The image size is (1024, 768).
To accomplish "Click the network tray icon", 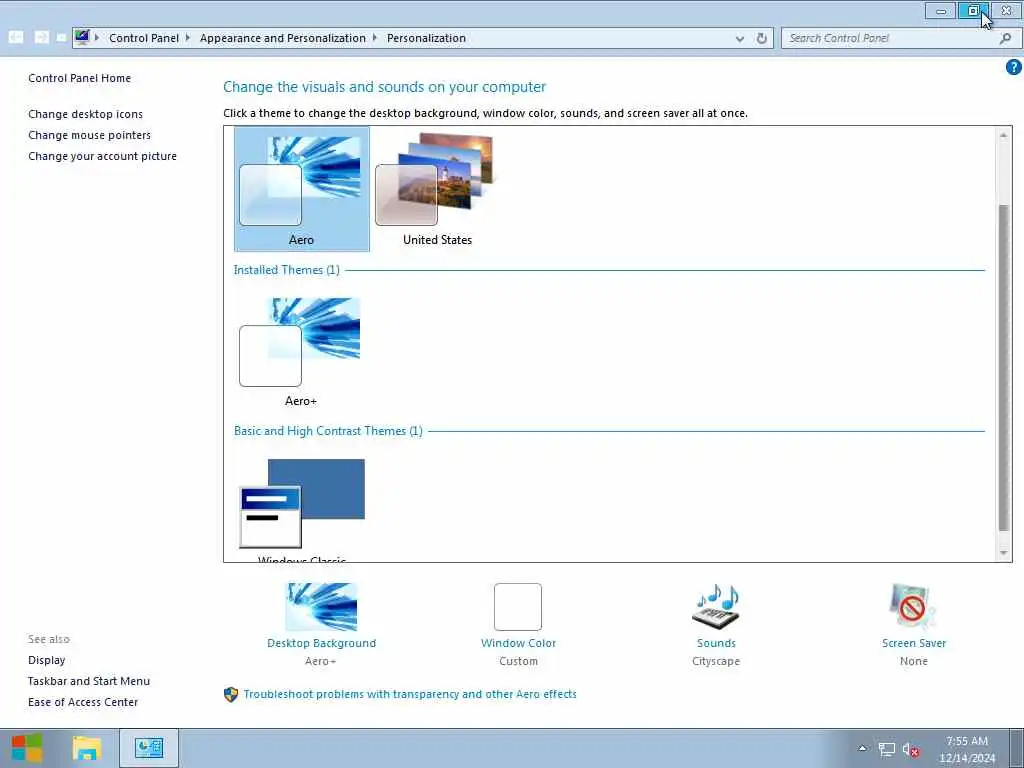I will pyautogui.click(x=887, y=749).
